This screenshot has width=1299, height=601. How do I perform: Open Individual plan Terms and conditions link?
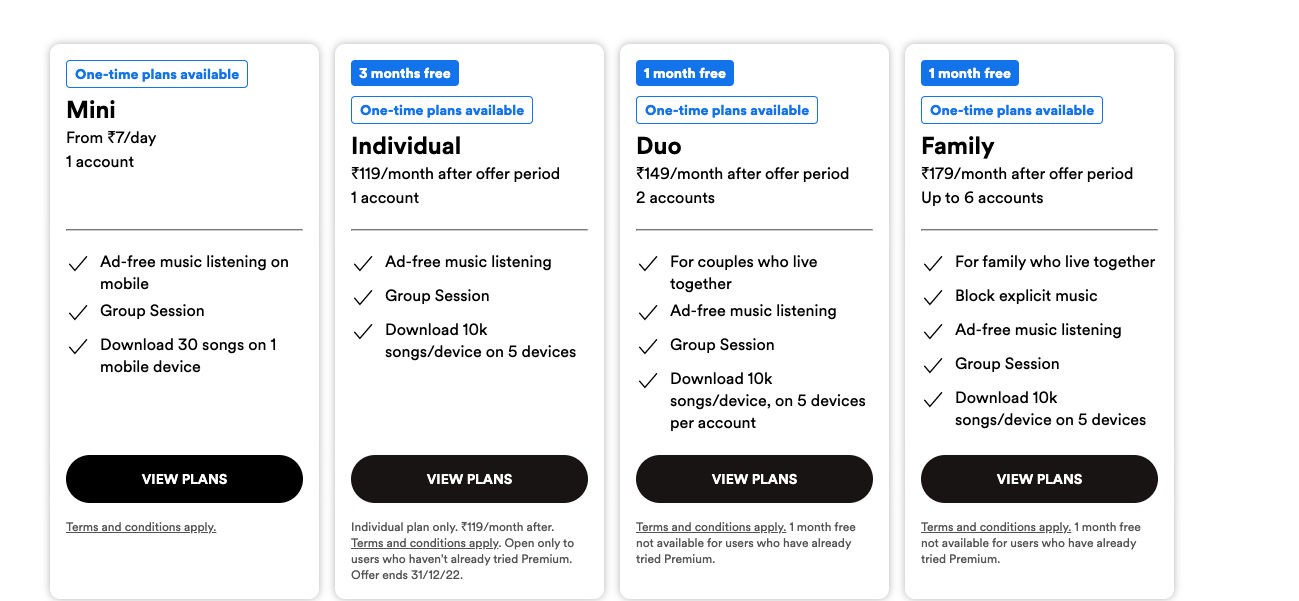click(x=425, y=543)
